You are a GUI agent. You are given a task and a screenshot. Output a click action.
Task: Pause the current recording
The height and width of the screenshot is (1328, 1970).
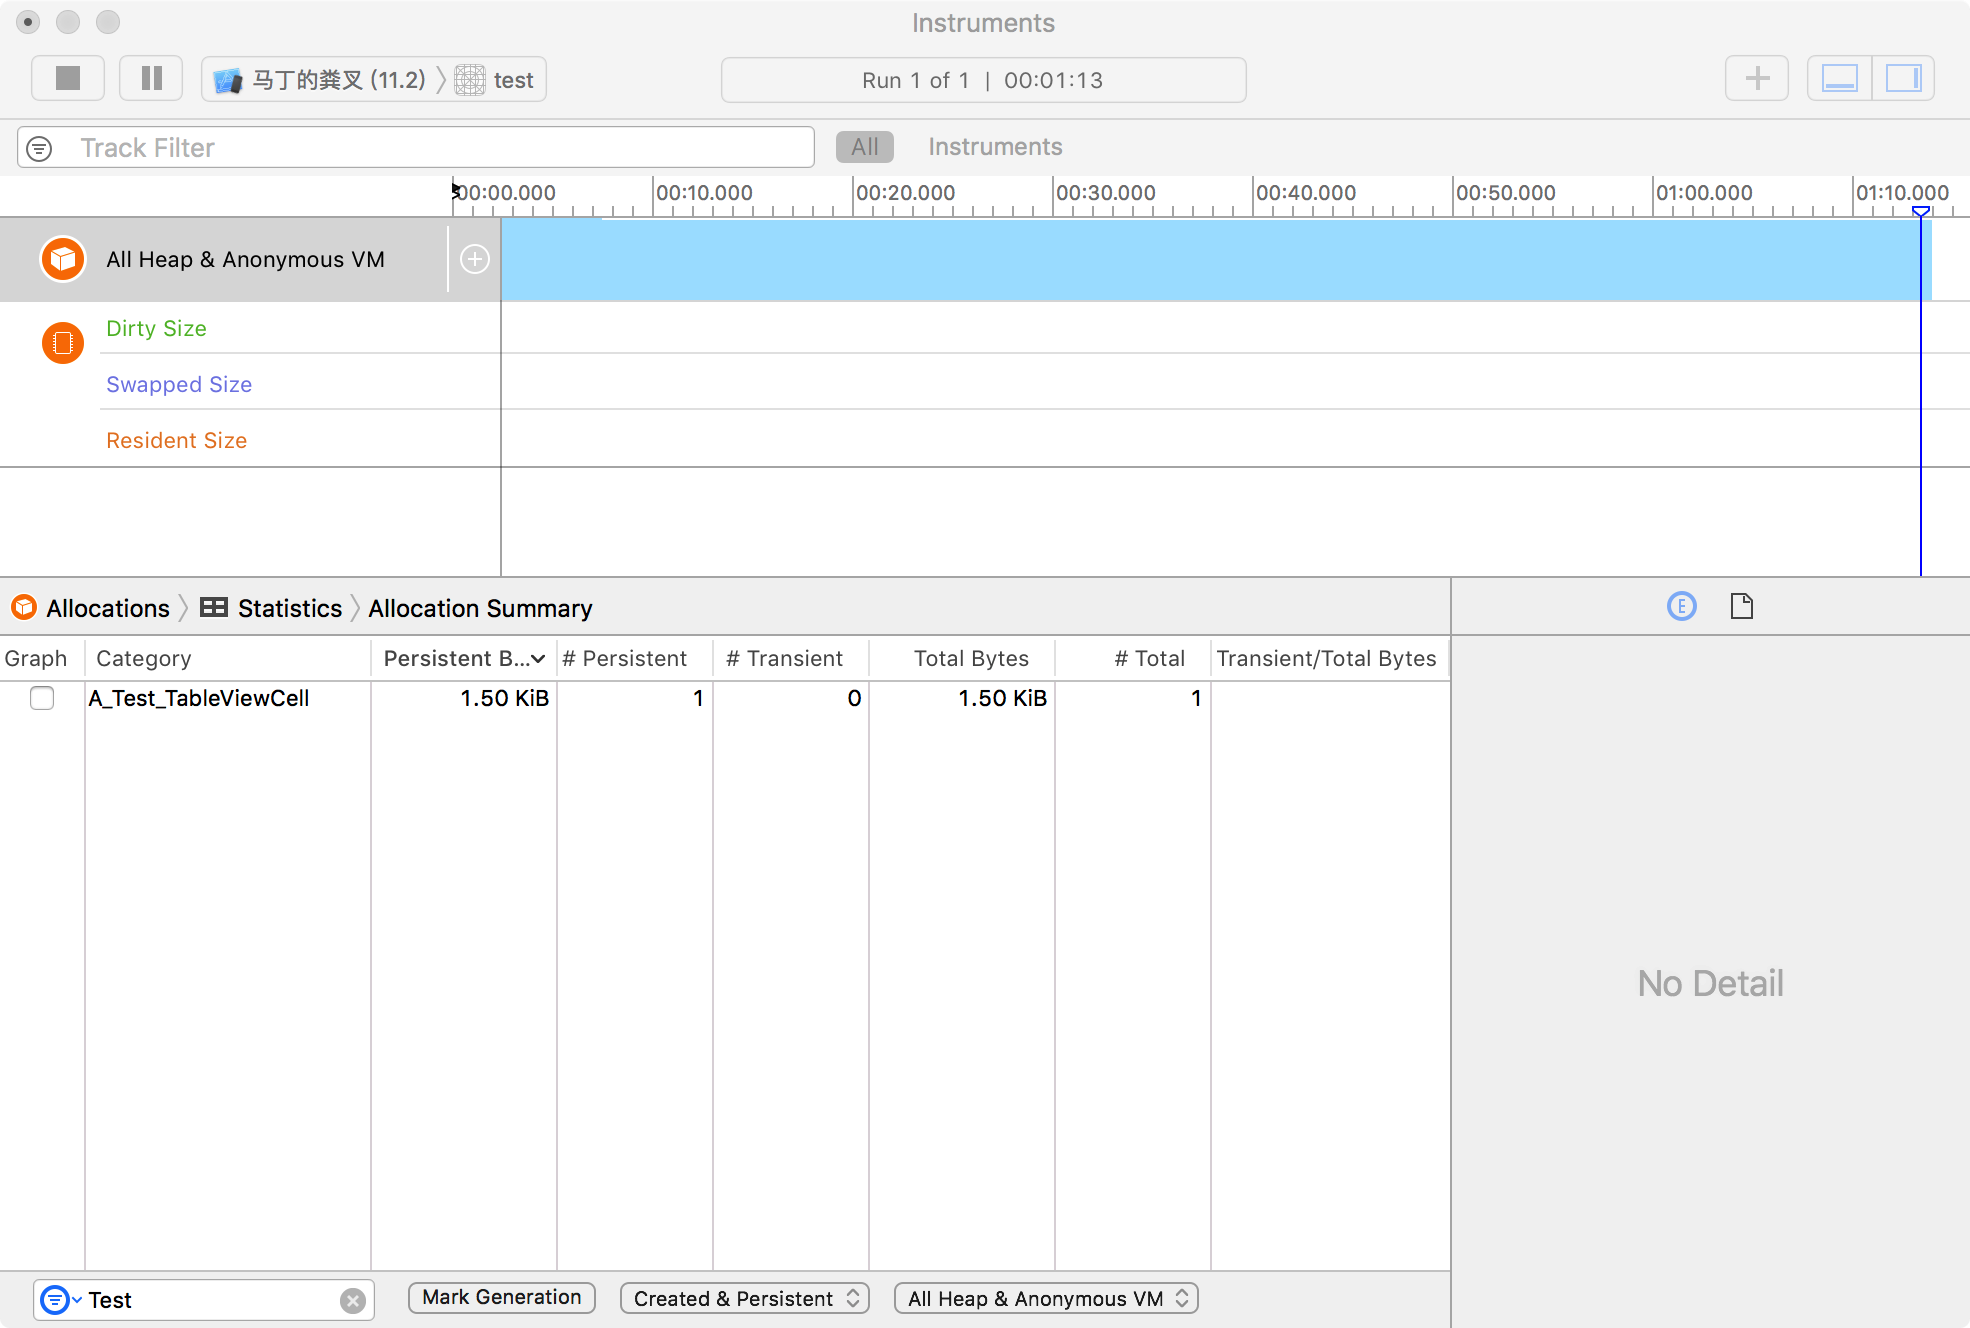(x=151, y=79)
